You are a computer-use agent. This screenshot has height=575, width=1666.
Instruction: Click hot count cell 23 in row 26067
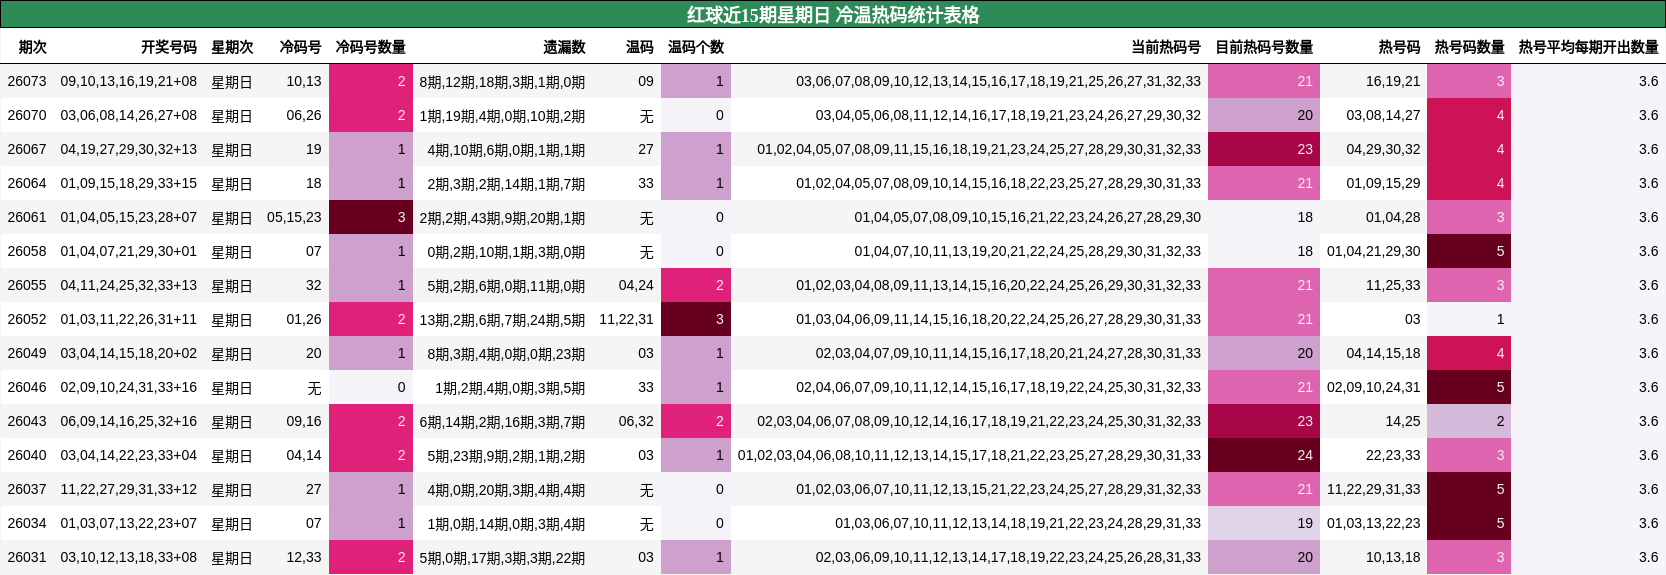coord(1264,149)
